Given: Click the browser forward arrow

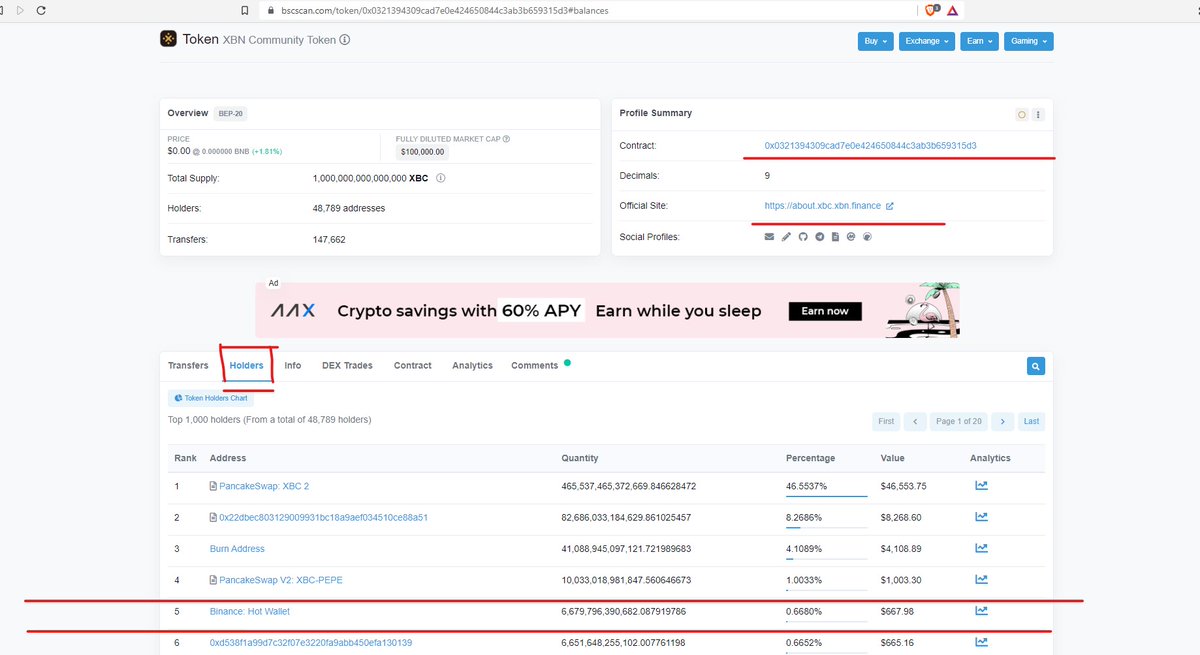Looking at the screenshot, I should click(20, 10).
